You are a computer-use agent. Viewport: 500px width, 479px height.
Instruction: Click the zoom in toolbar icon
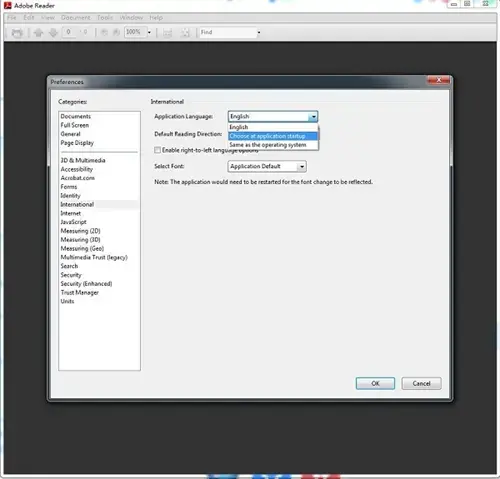pyautogui.click(x=116, y=32)
